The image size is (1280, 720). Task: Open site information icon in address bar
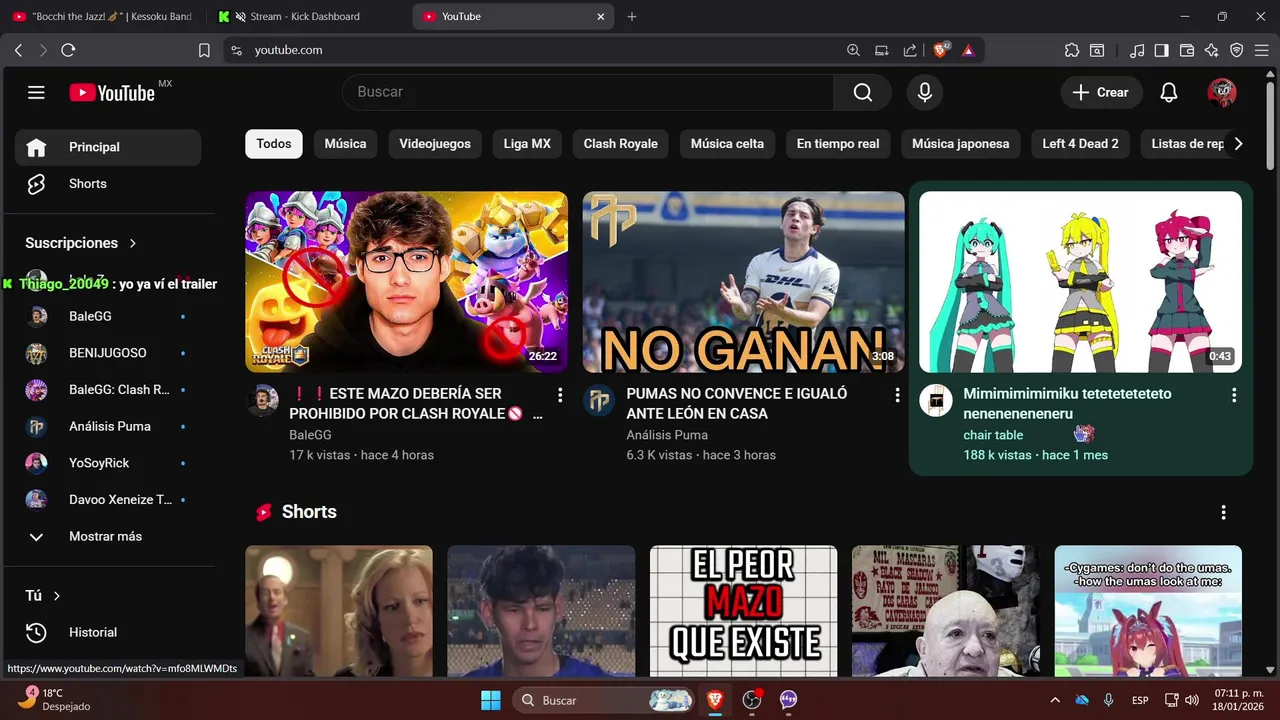pyautogui.click(x=236, y=50)
